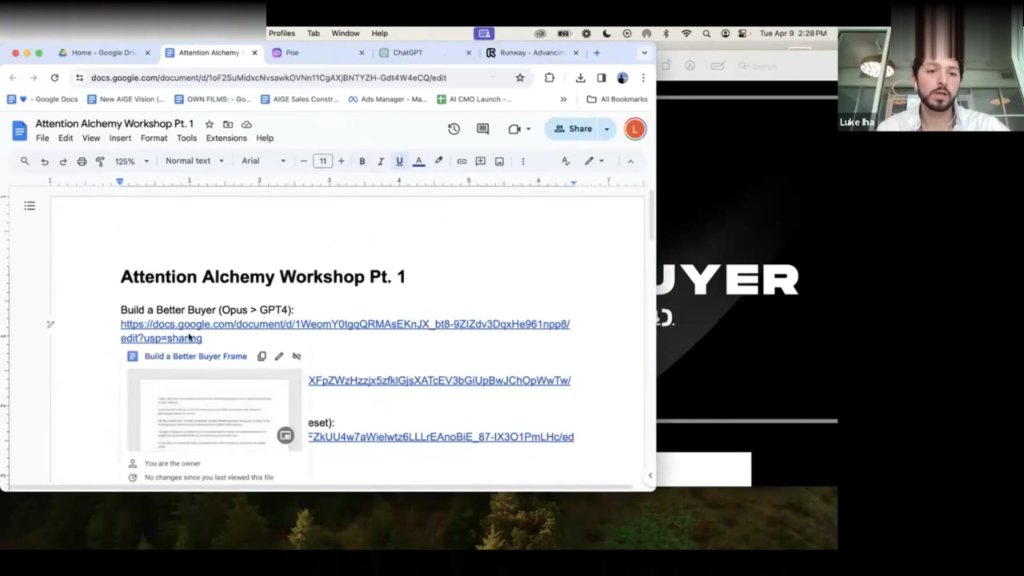Toggle the browser side panel

(601, 78)
